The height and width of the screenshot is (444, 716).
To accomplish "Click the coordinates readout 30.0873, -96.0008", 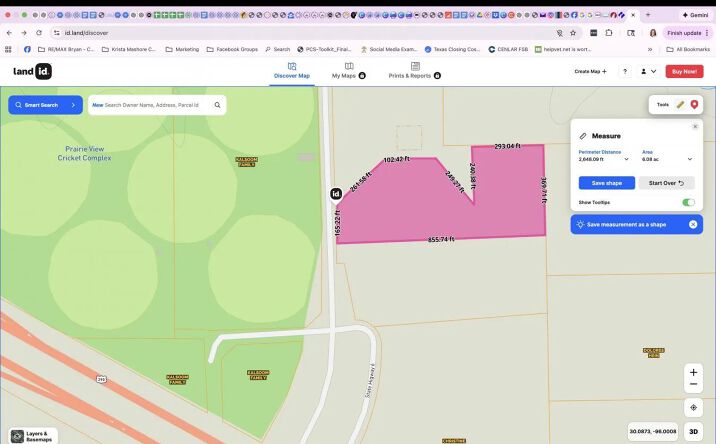I will 653,432.
